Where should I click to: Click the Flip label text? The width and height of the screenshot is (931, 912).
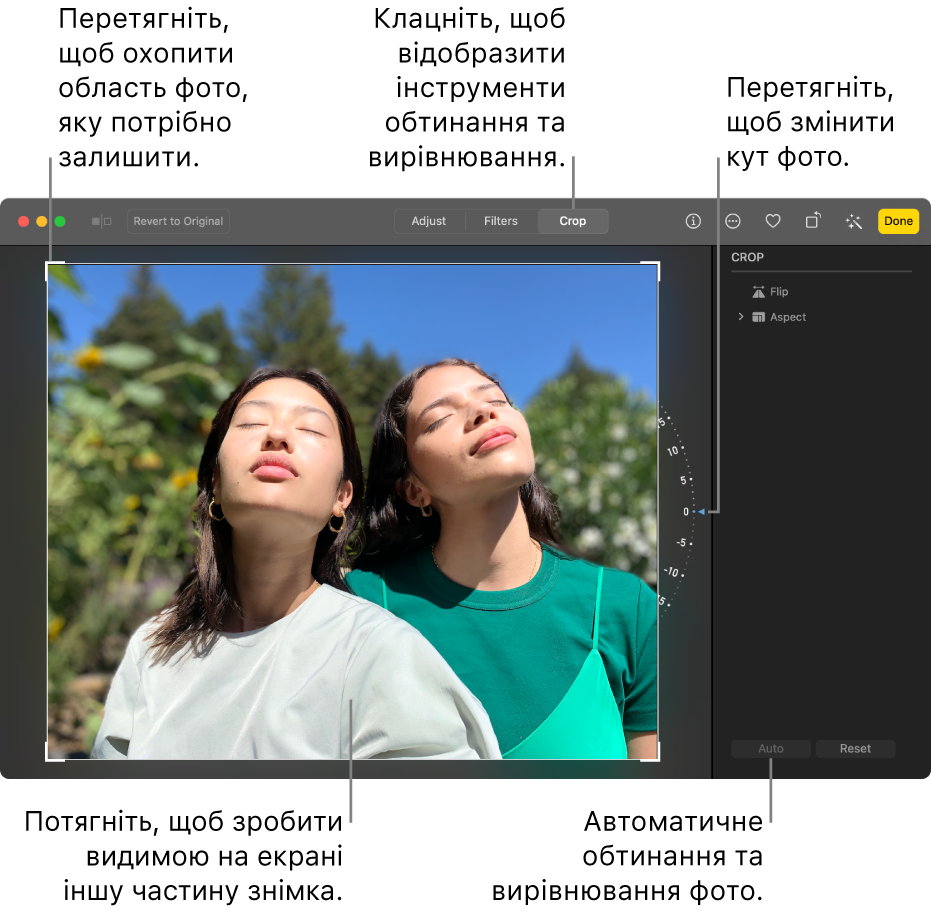pos(779,292)
